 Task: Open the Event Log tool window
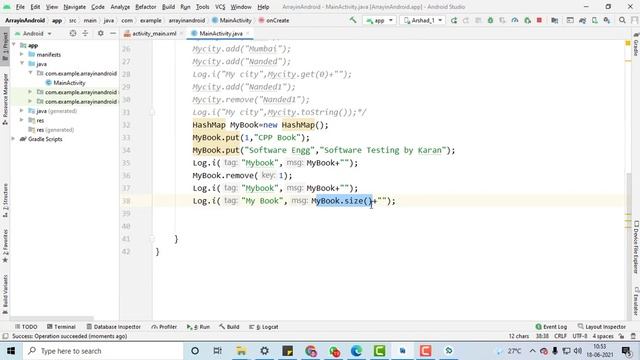(x=551, y=327)
